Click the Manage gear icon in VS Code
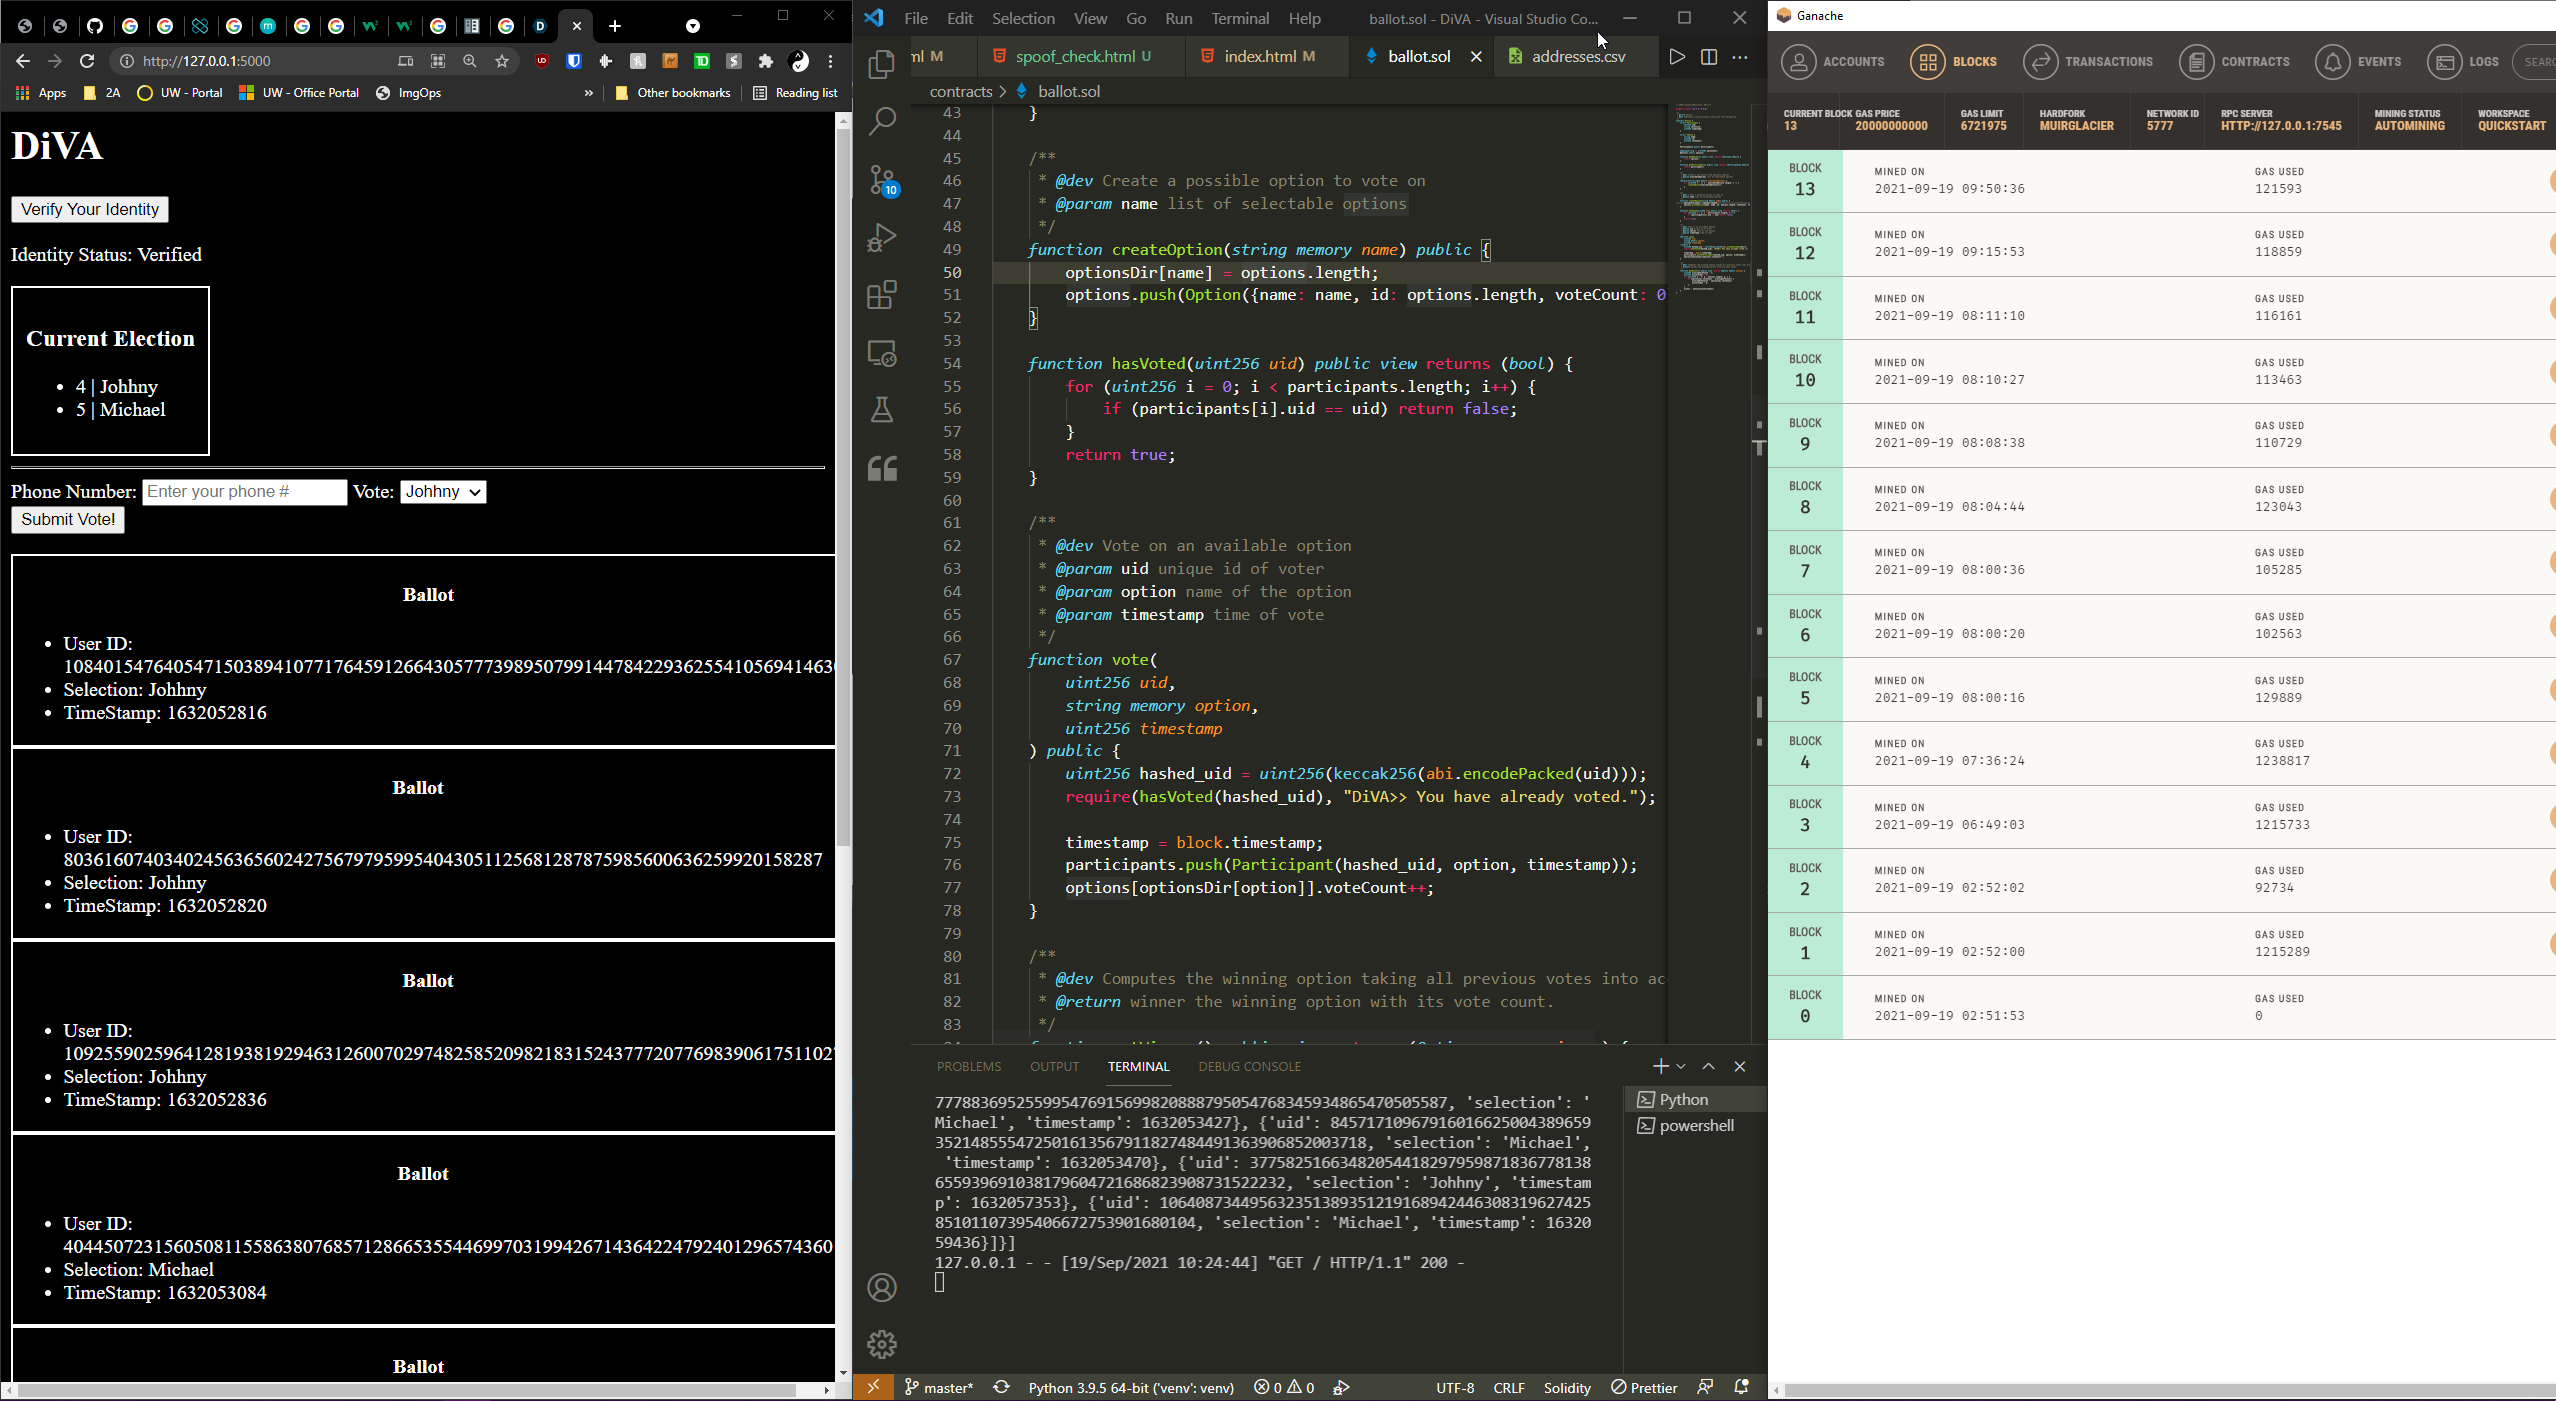 click(x=881, y=1343)
